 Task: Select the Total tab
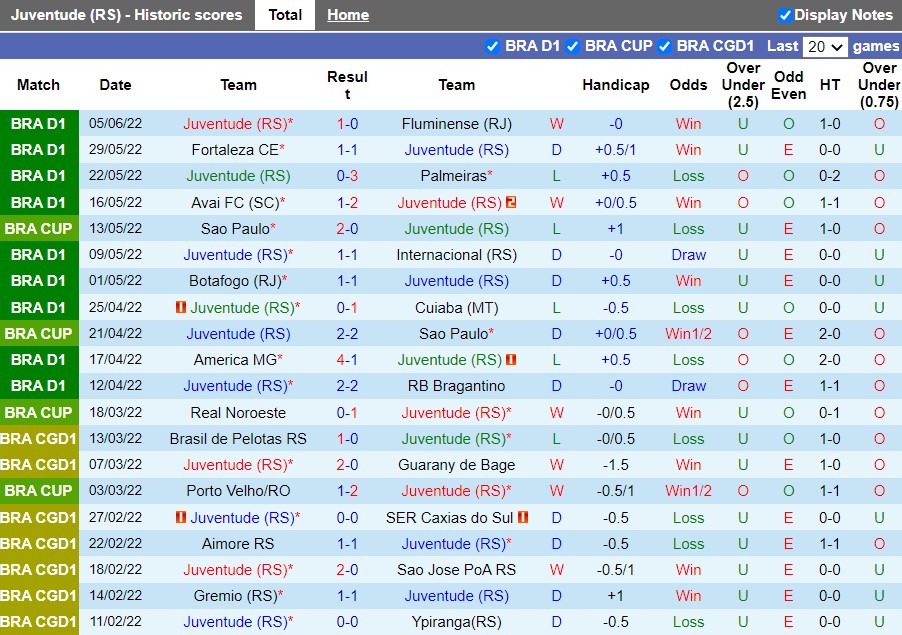[285, 15]
